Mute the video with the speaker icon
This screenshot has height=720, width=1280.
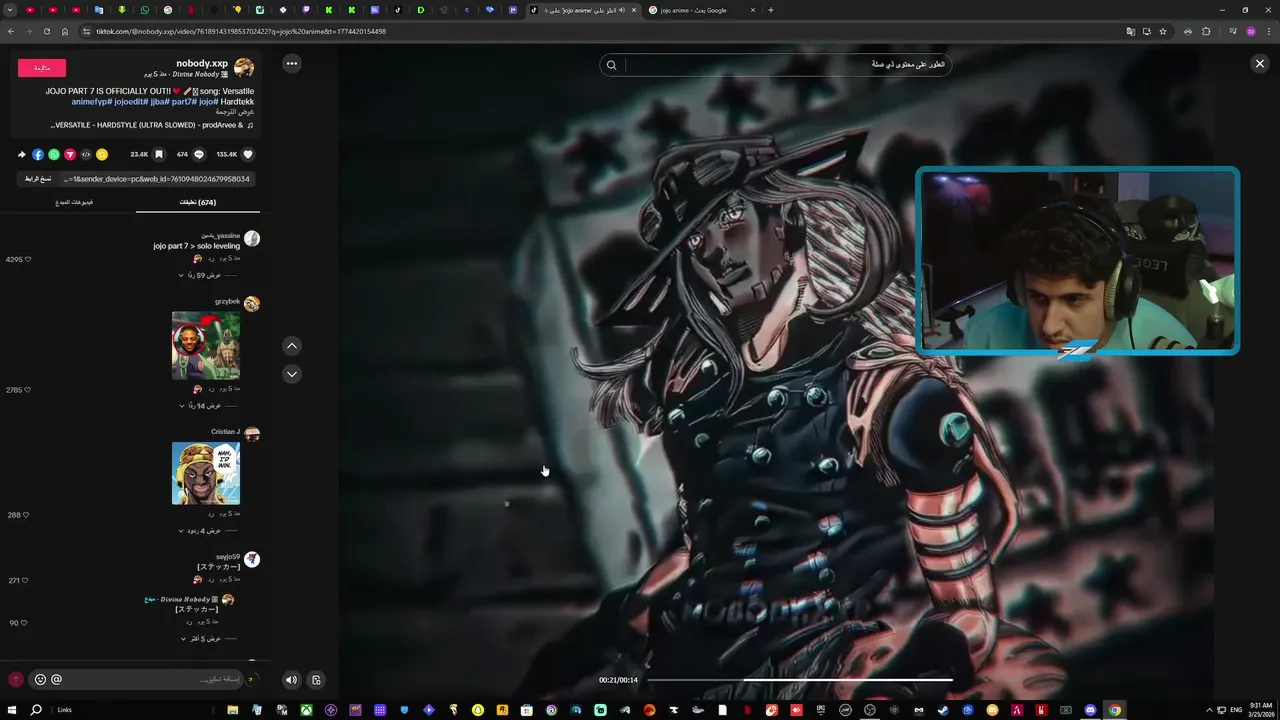(291, 680)
